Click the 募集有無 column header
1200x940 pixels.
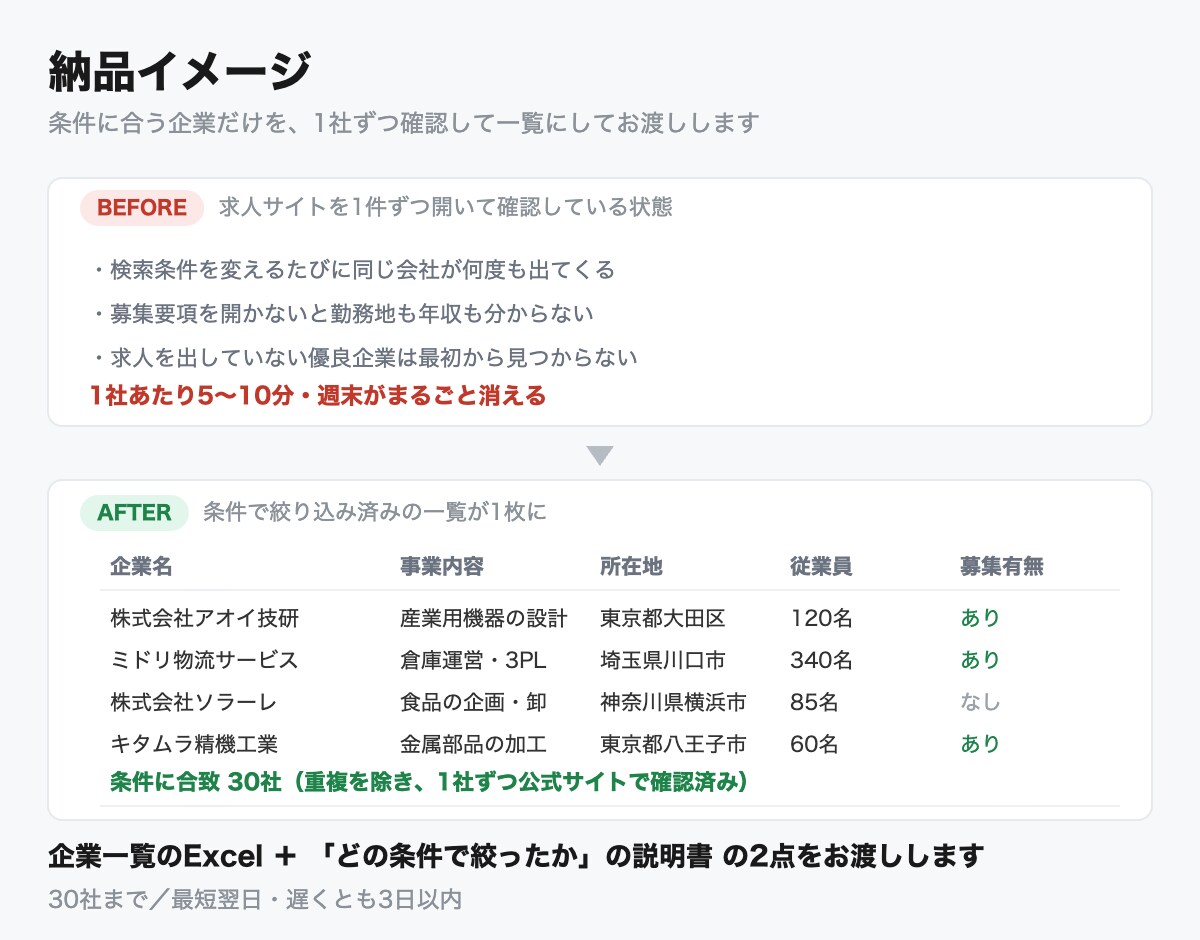click(x=1002, y=567)
